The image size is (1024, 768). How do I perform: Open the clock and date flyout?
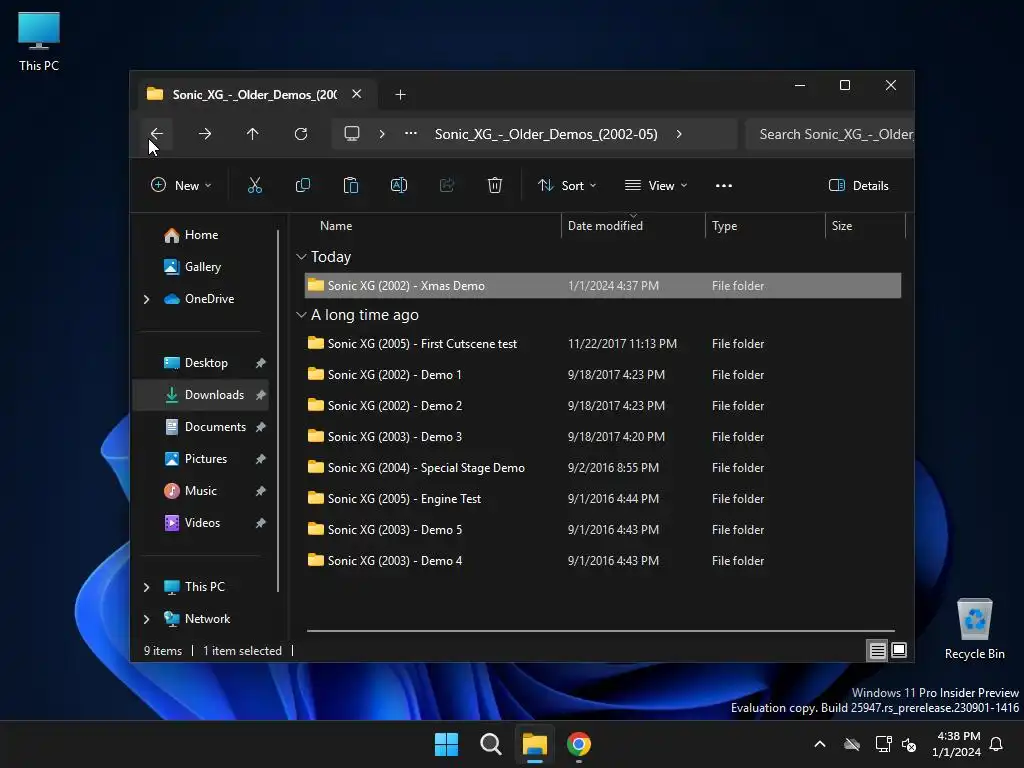(956, 744)
